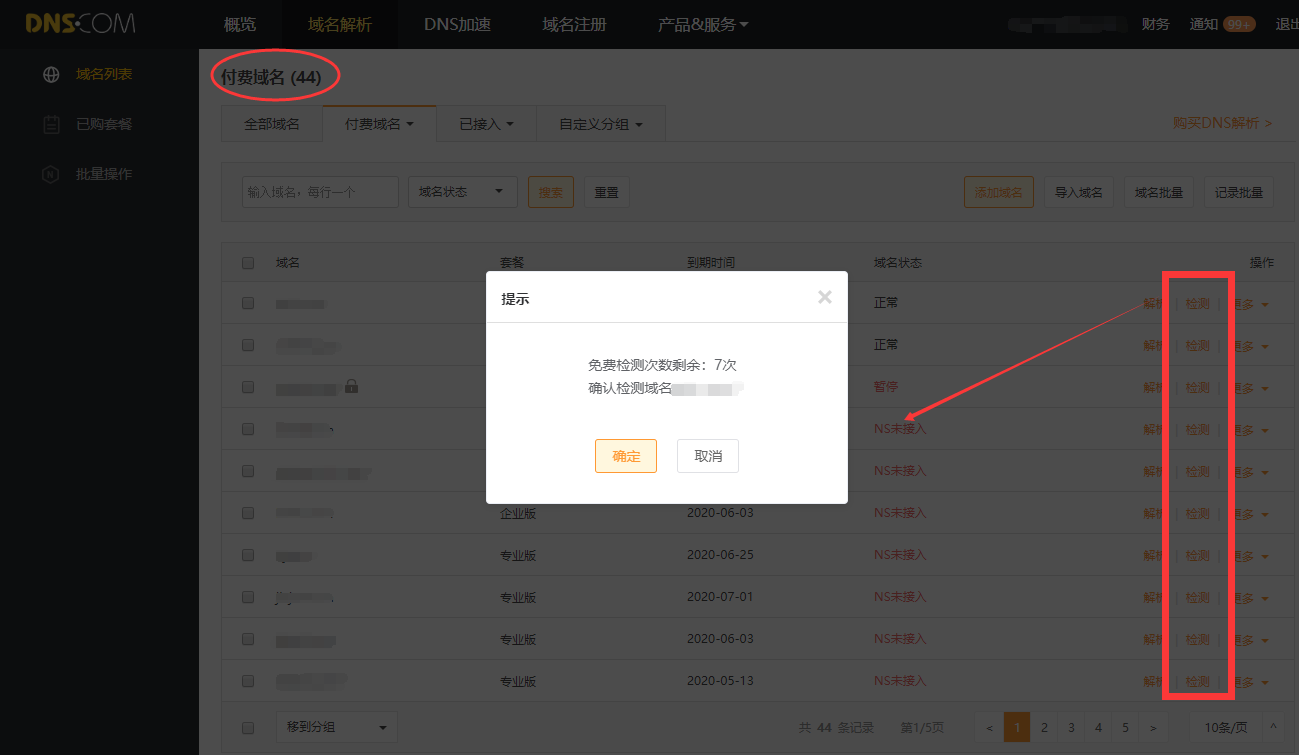Go to next page with the arrow icon
This screenshot has height=755, width=1299.
point(1153,727)
